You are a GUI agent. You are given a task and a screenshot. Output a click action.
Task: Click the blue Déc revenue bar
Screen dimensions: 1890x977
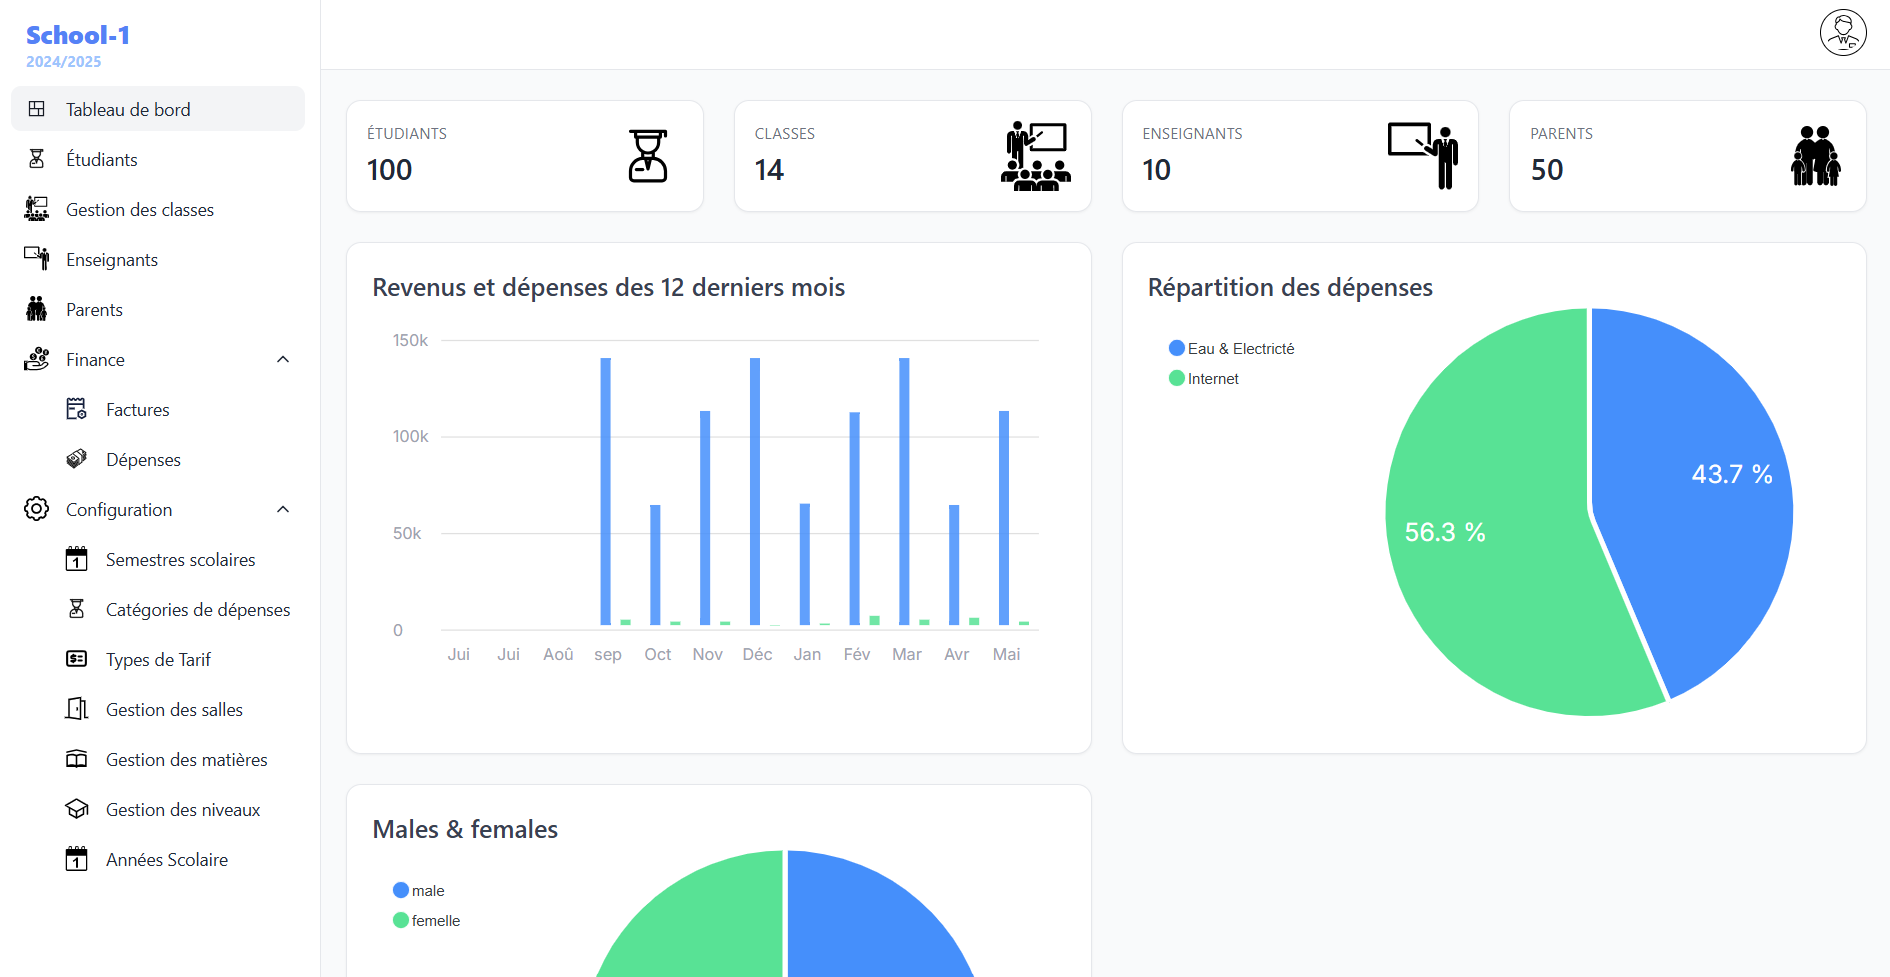755,491
